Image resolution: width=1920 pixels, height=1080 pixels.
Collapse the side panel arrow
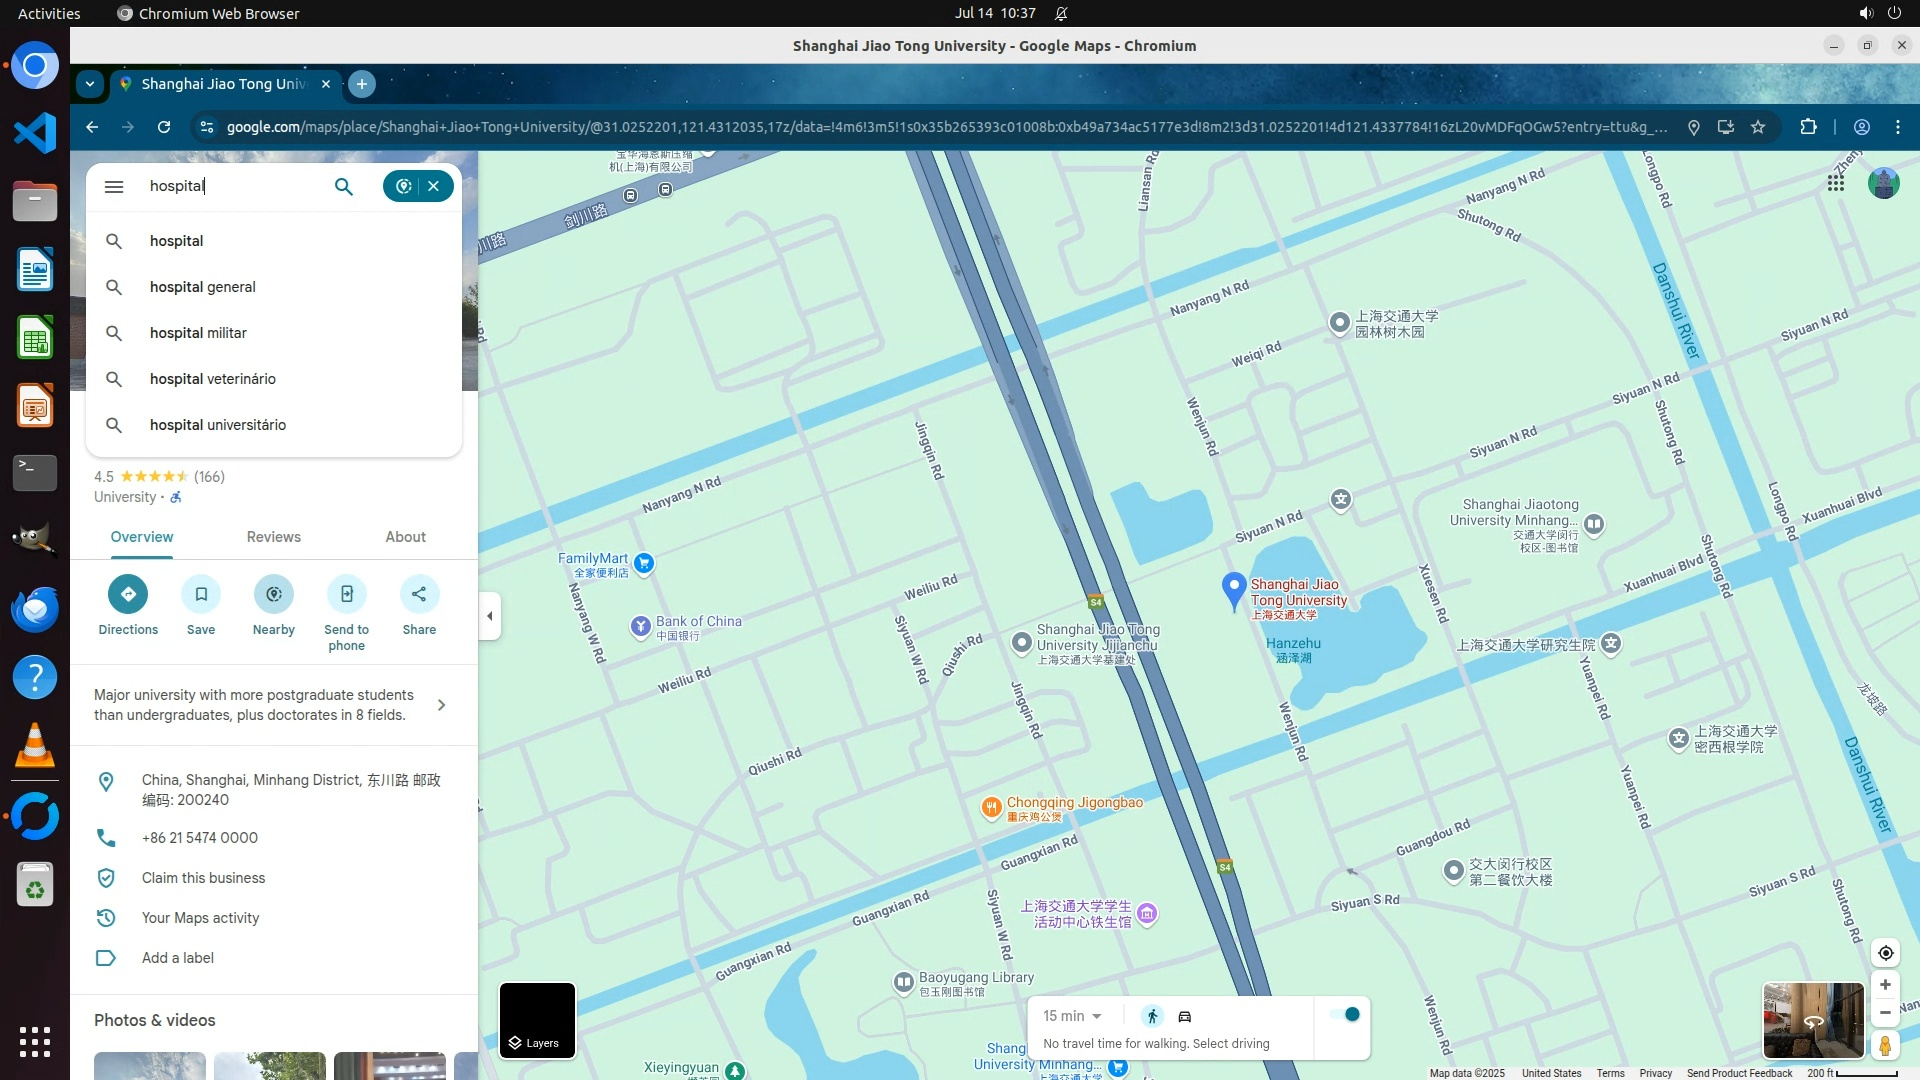click(x=489, y=616)
